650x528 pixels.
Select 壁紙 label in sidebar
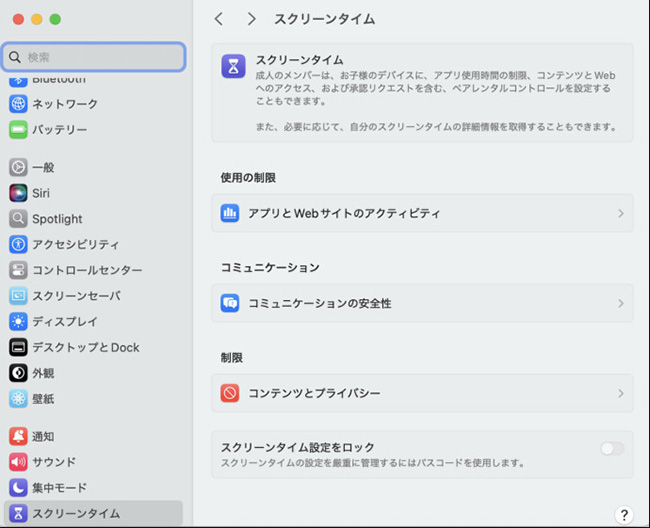[x=43, y=399]
